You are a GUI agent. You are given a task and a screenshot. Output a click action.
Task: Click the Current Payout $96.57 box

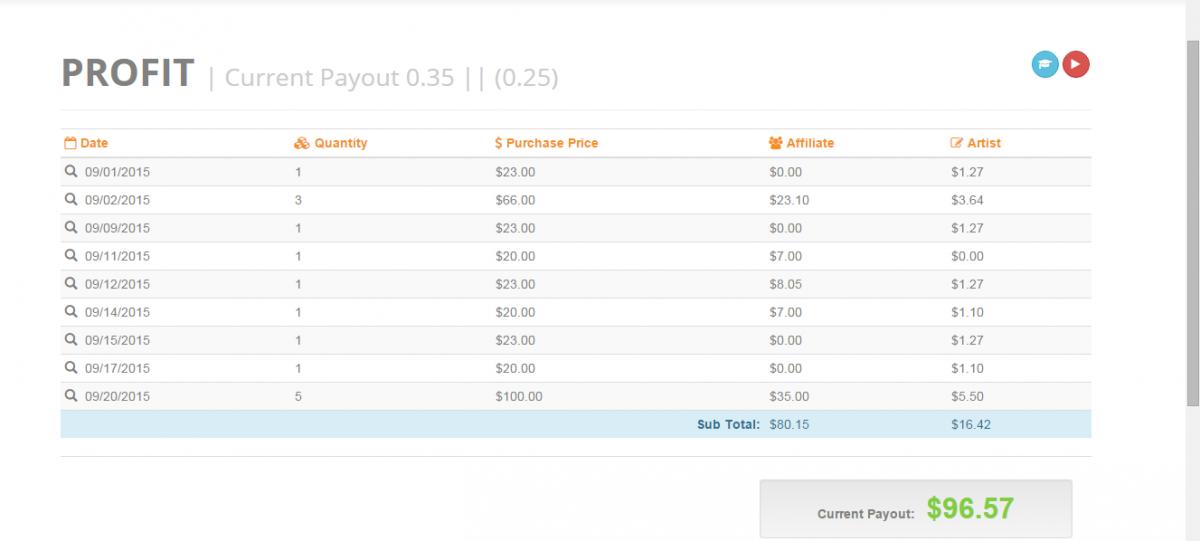[916, 509]
